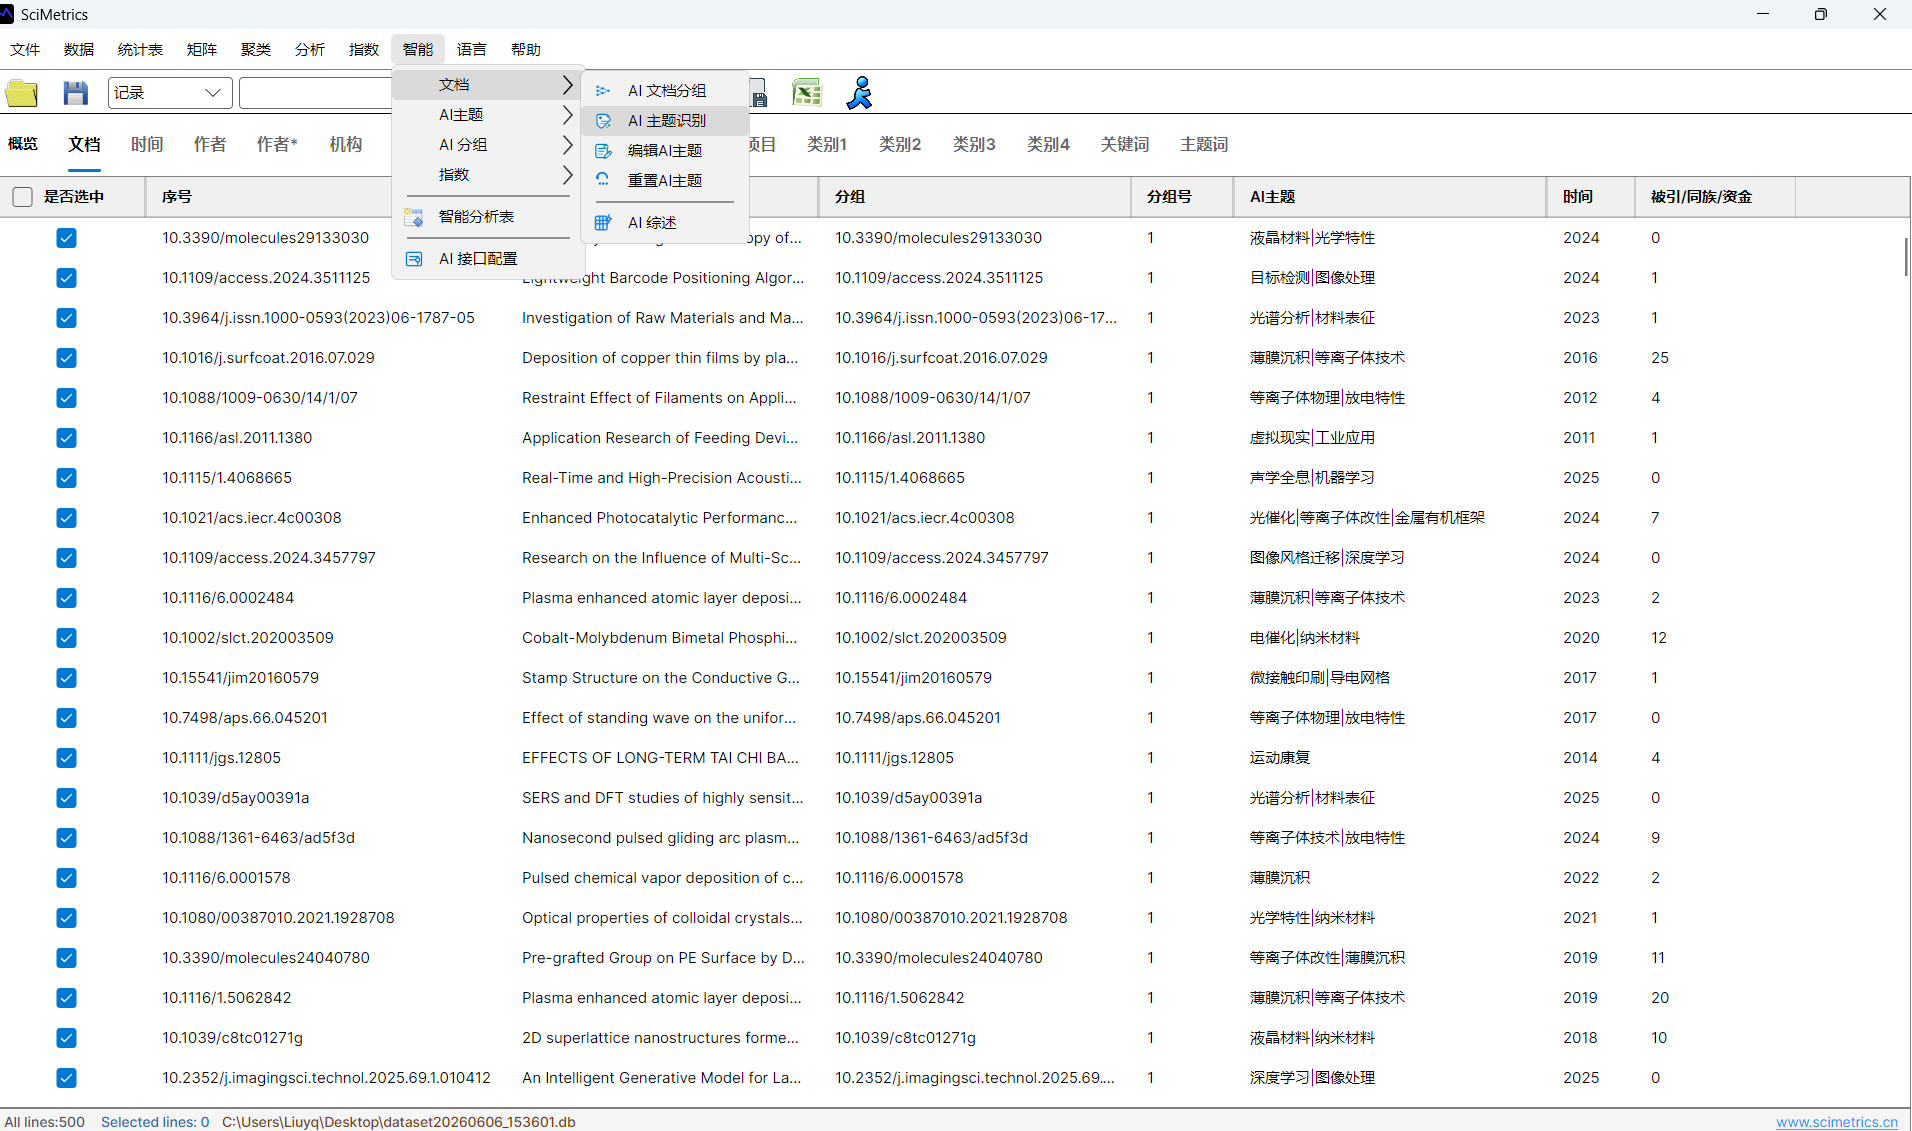Viewport: 1912px width, 1131px height.
Task: Sort by the 被引/同族/资金 column header
Action: pos(1715,197)
